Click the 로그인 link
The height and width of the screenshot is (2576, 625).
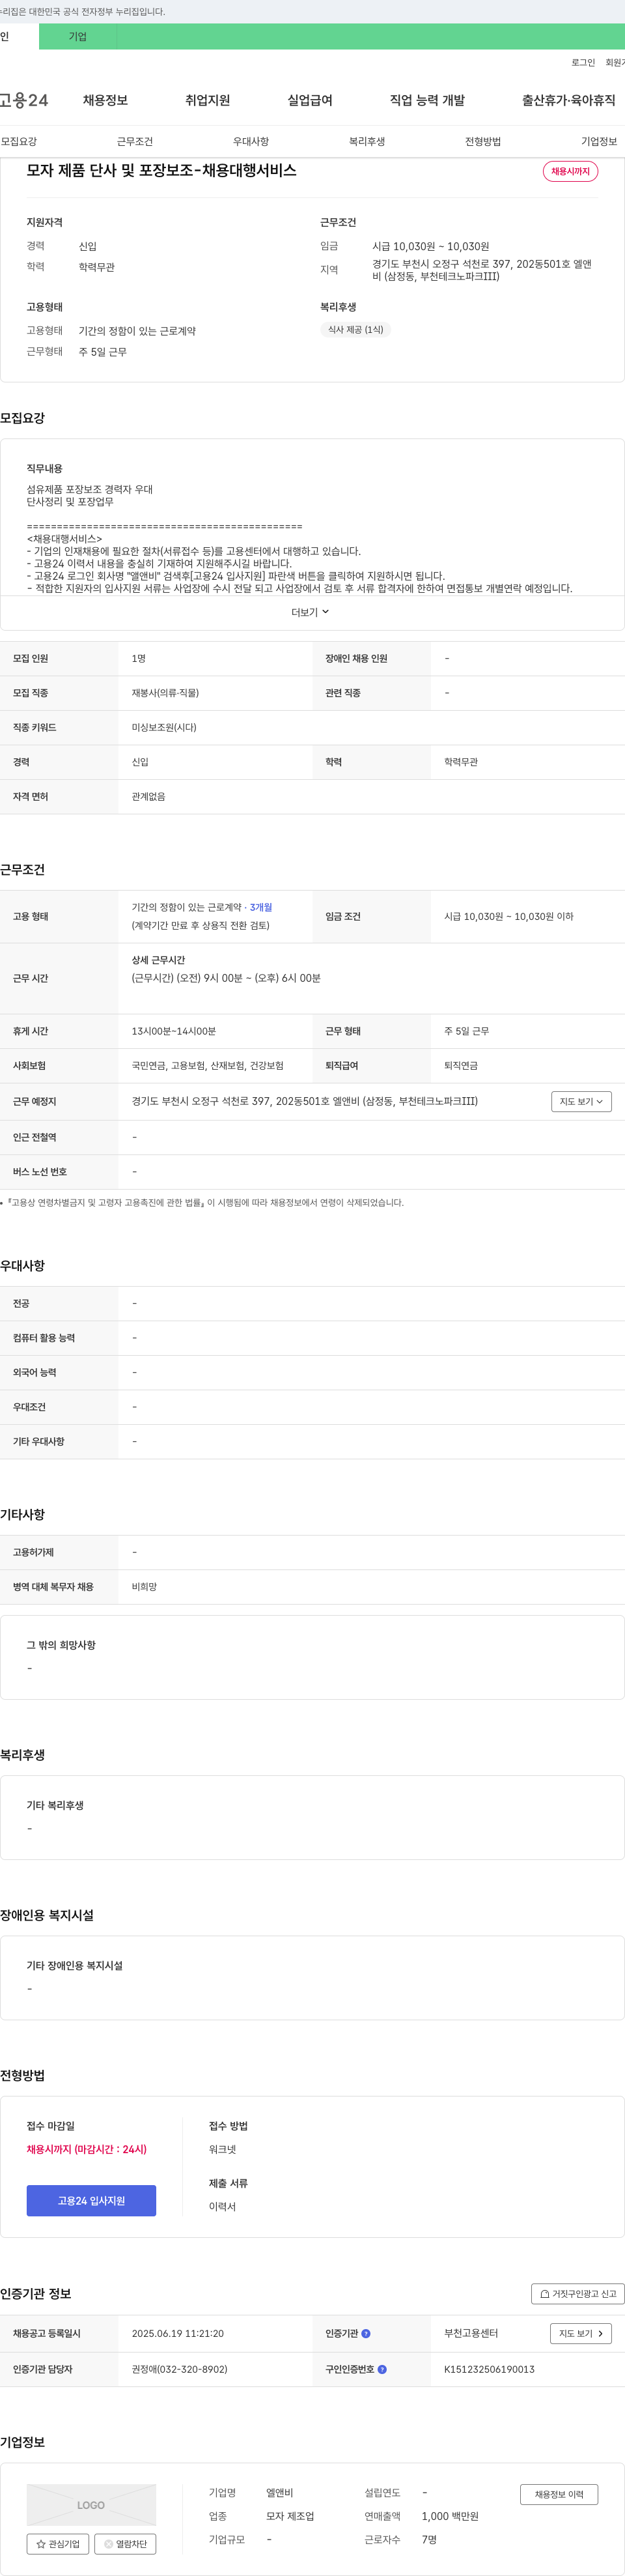tap(583, 62)
